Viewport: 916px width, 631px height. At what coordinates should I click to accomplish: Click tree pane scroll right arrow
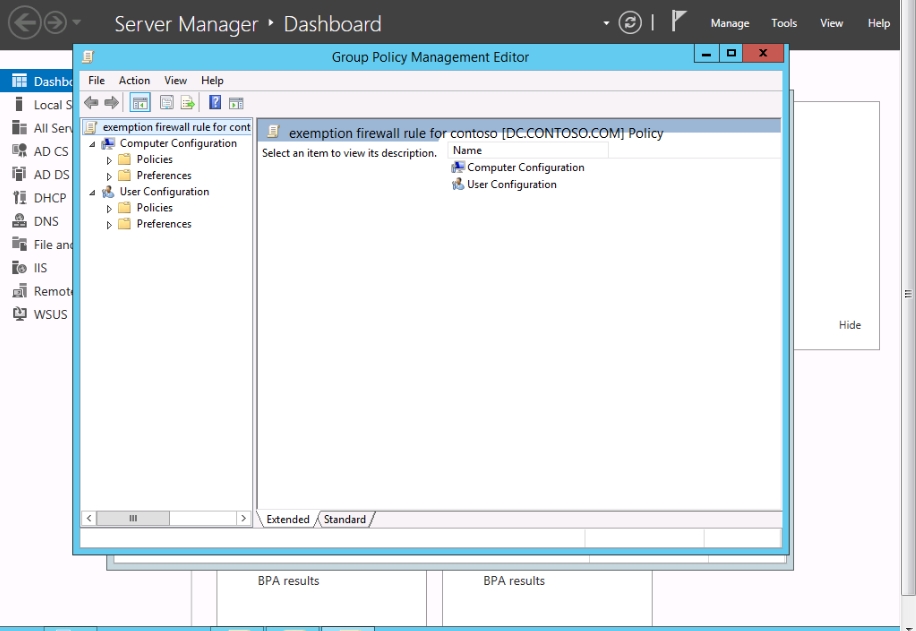point(244,518)
